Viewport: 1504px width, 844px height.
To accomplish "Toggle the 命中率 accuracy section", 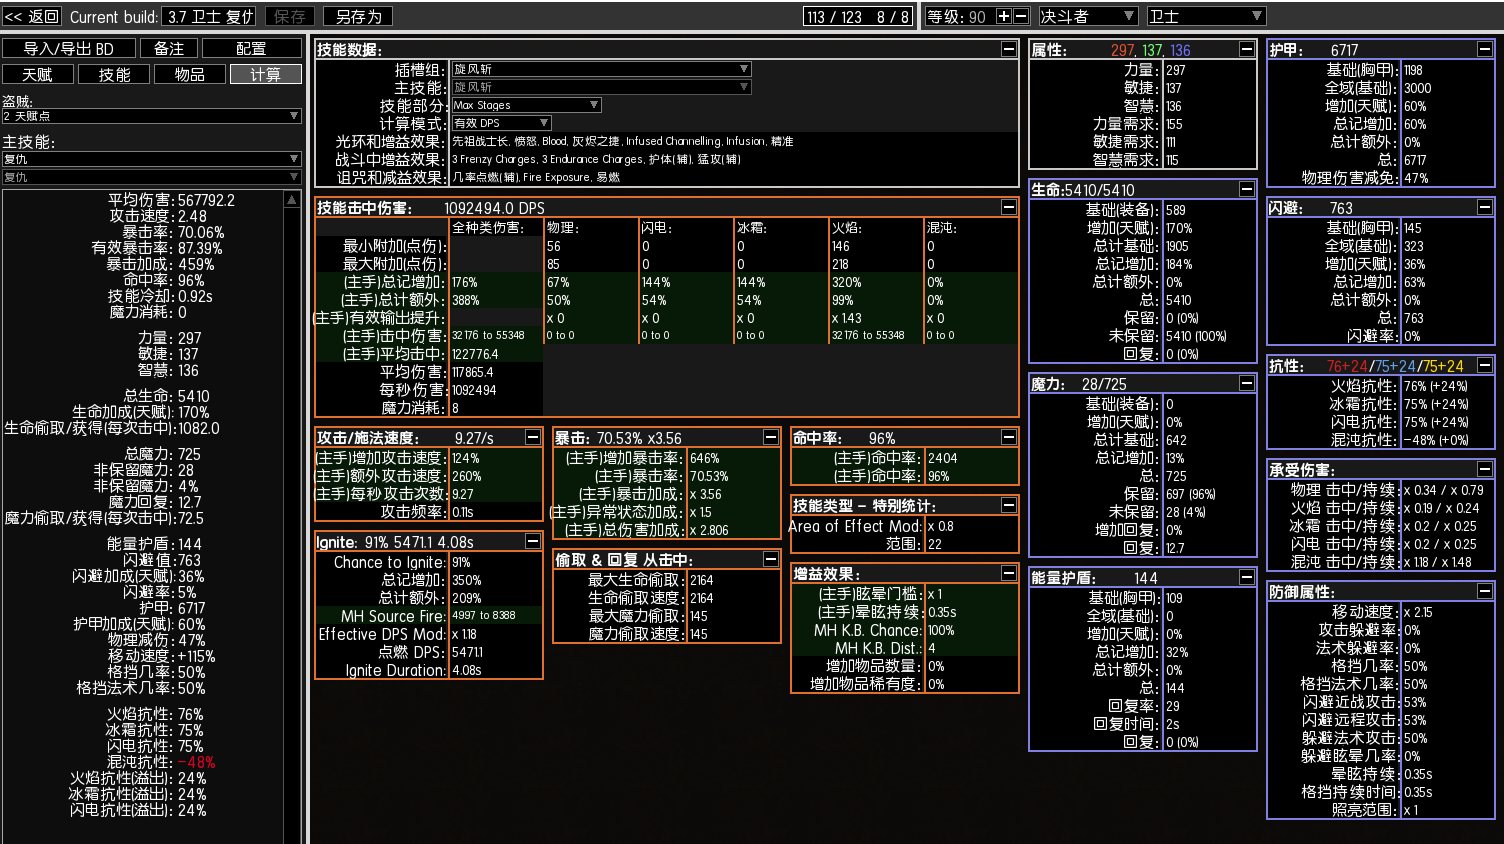I will coord(1008,437).
